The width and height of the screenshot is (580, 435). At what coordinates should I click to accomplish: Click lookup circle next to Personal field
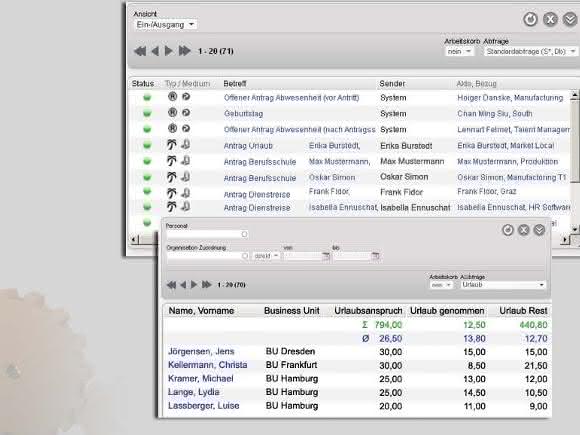[x=245, y=234]
